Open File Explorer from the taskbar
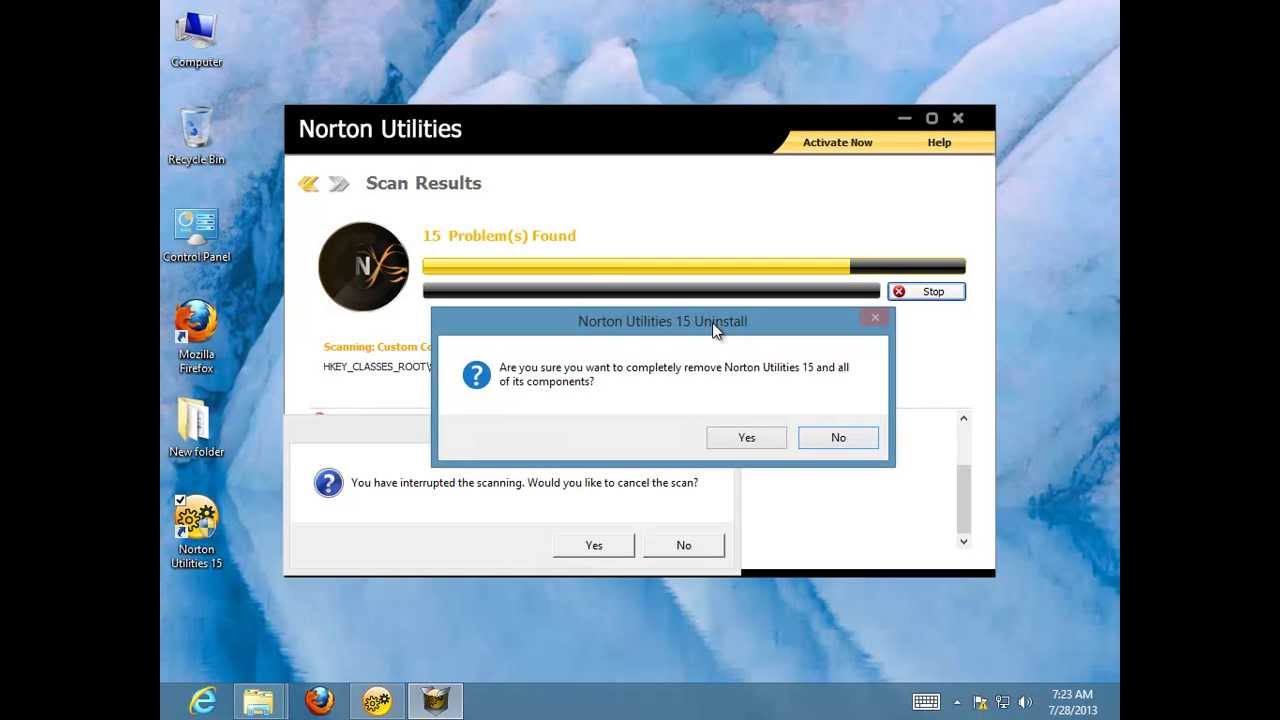 tap(258, 701)
